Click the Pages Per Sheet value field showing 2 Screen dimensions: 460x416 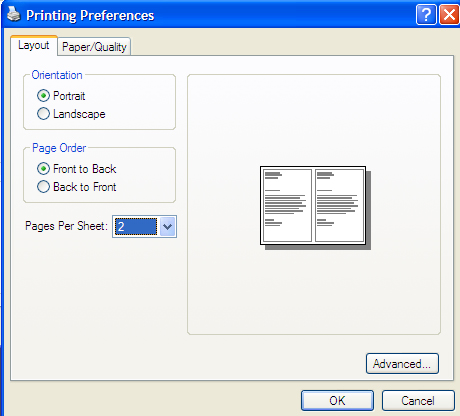point(136,227)
